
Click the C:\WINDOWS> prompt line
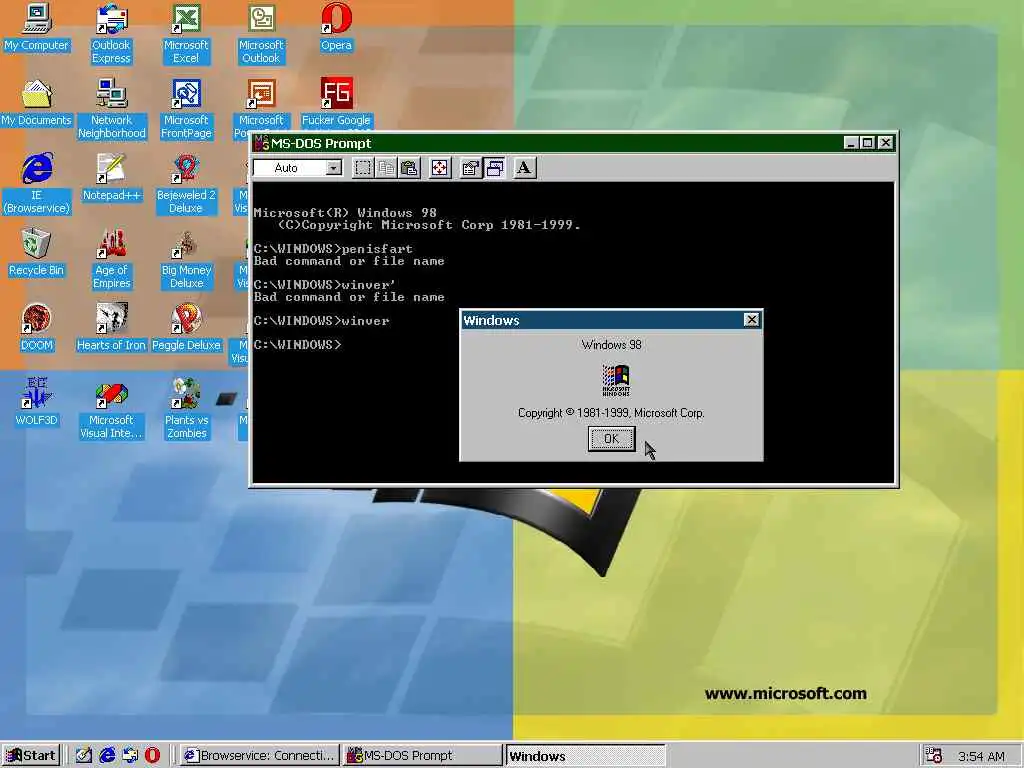tap(297, 344)
